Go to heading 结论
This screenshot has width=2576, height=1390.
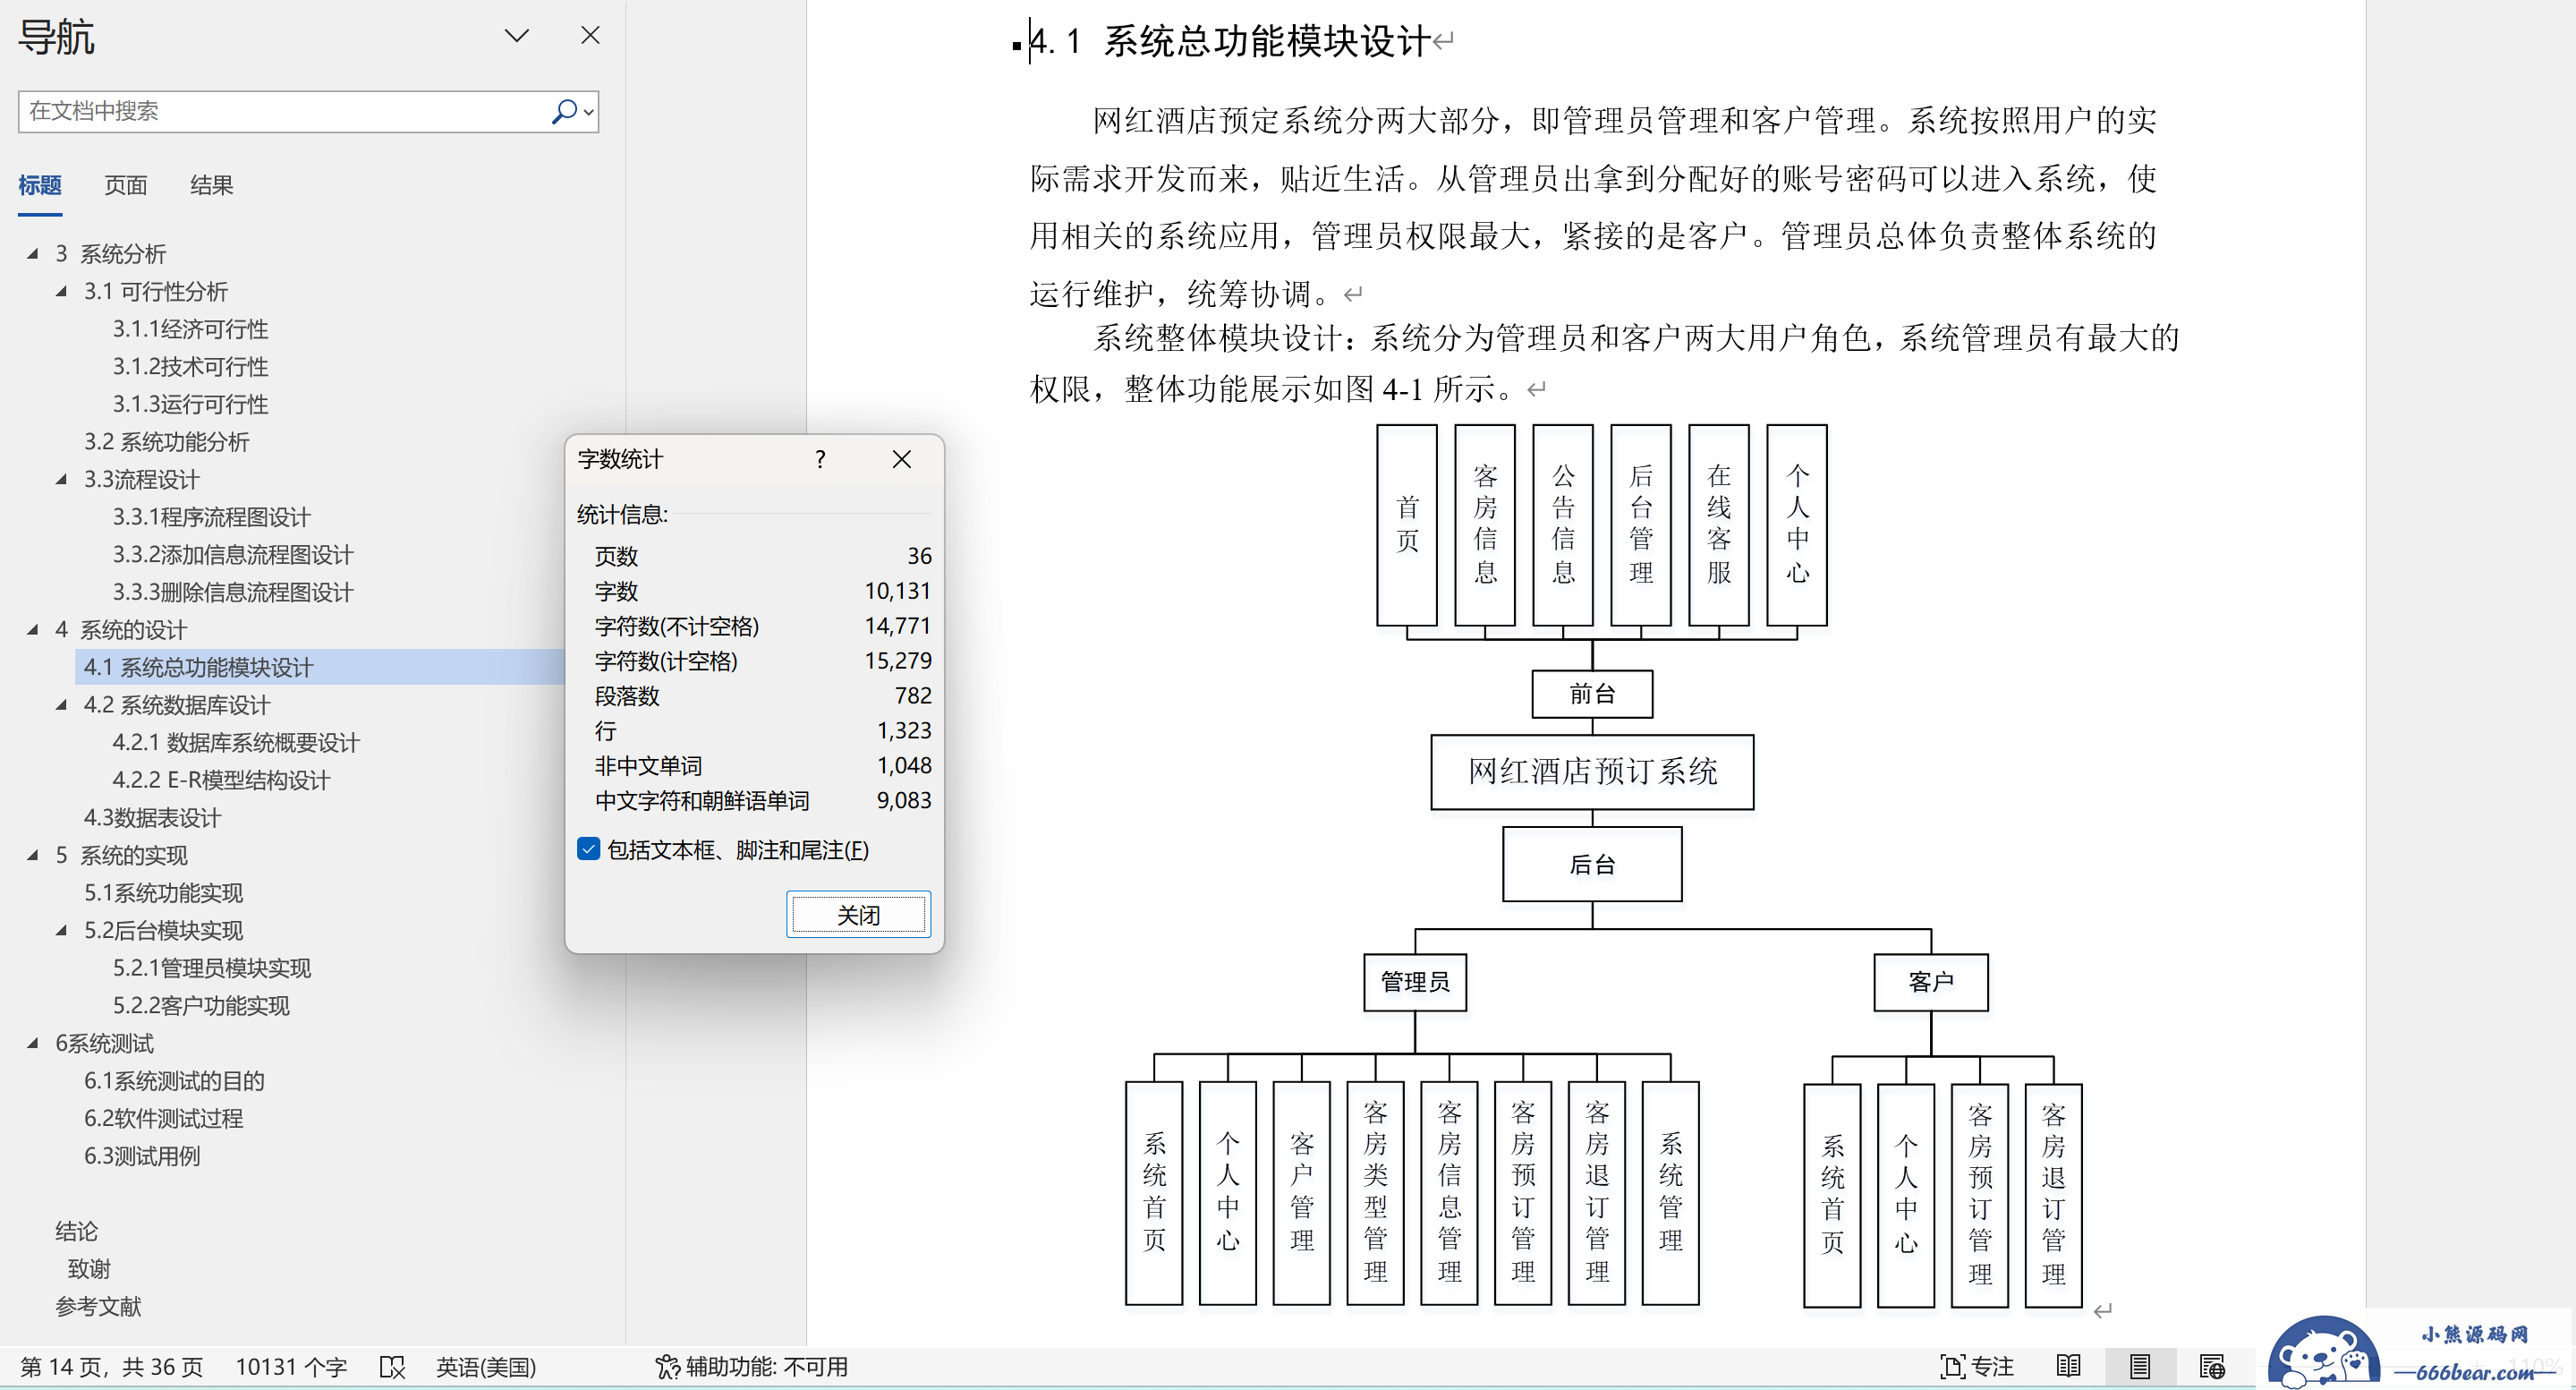pyautogui.click(x=76, y=1231)
